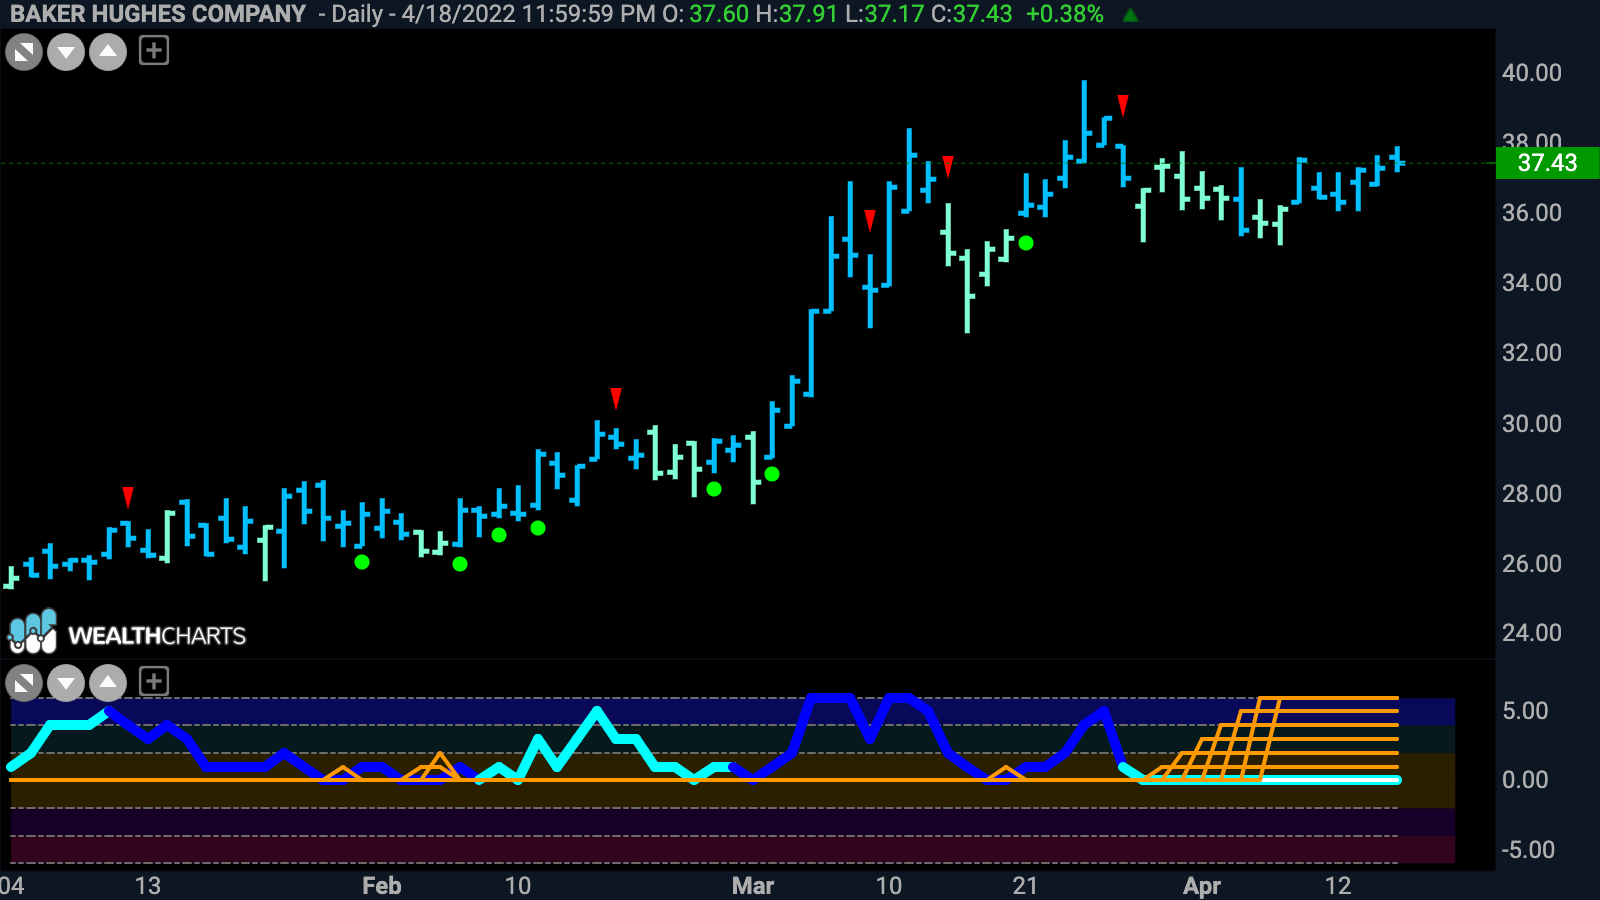This screenshot has width=1600, height=900.
Task: Click the green up triangle after the change percent
Action: 1131,15
